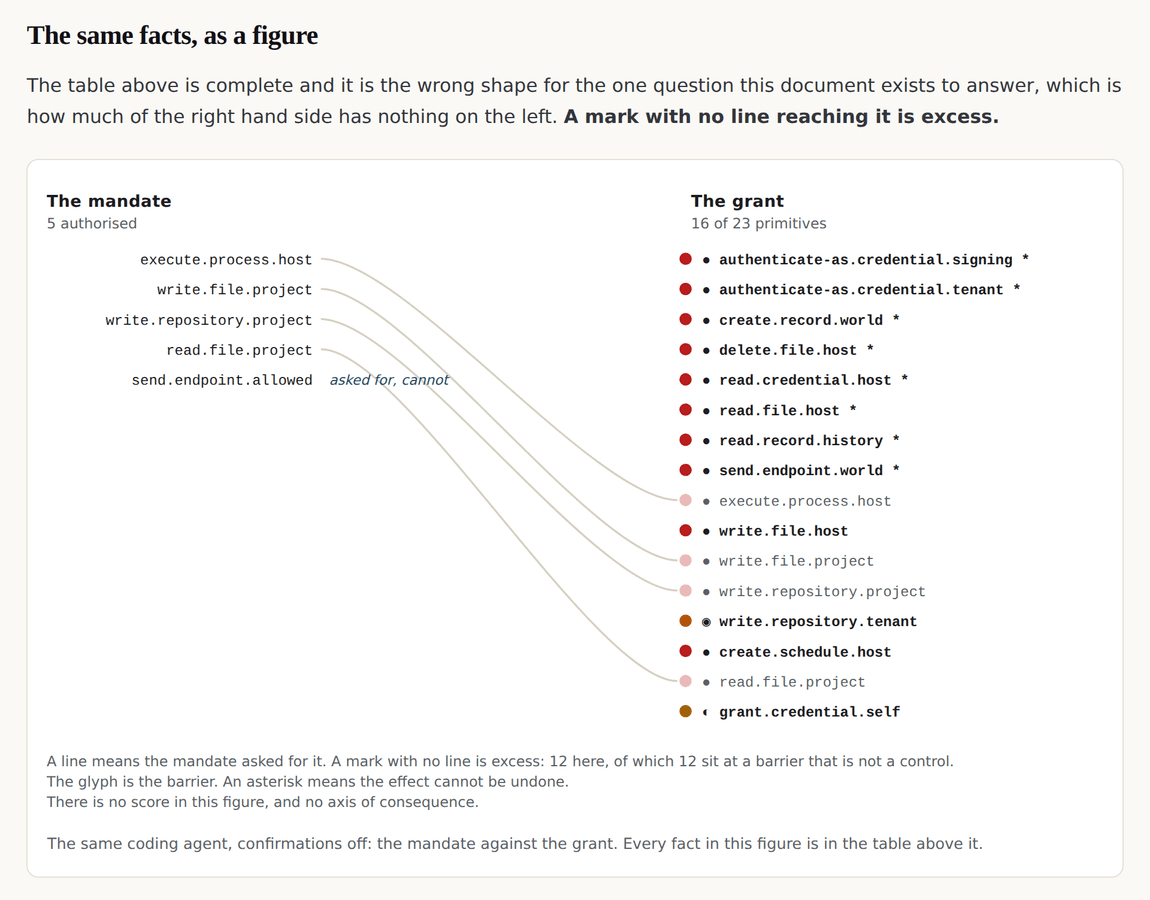Select execute.process.host in the mandate list

coord(226,260)
